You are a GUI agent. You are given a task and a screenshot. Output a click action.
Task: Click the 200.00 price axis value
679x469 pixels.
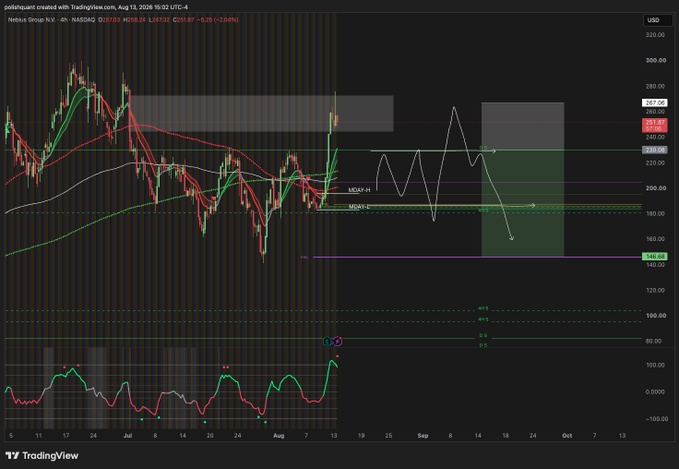click(x=655, y=188)
